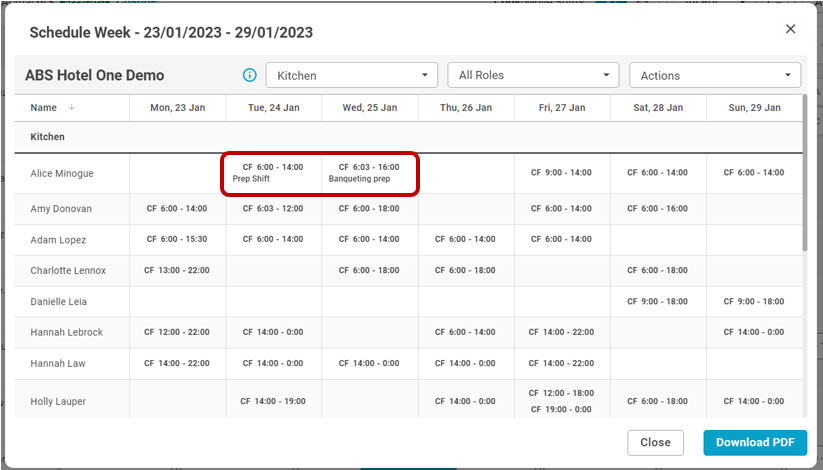Select employee name Adam Lopez
The width and height of the screenshot is (823, 470).
[58, 239]
